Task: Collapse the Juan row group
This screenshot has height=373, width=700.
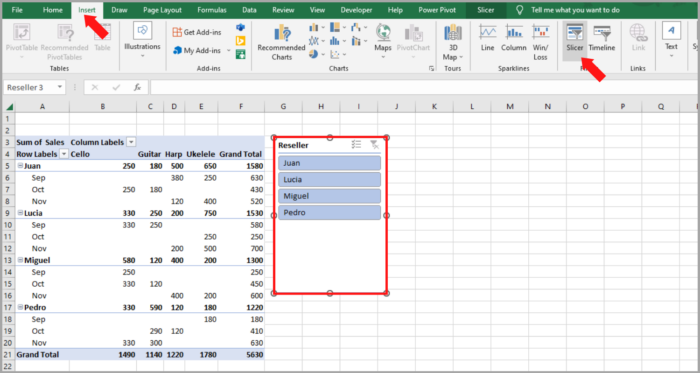Action: (20, 166)
